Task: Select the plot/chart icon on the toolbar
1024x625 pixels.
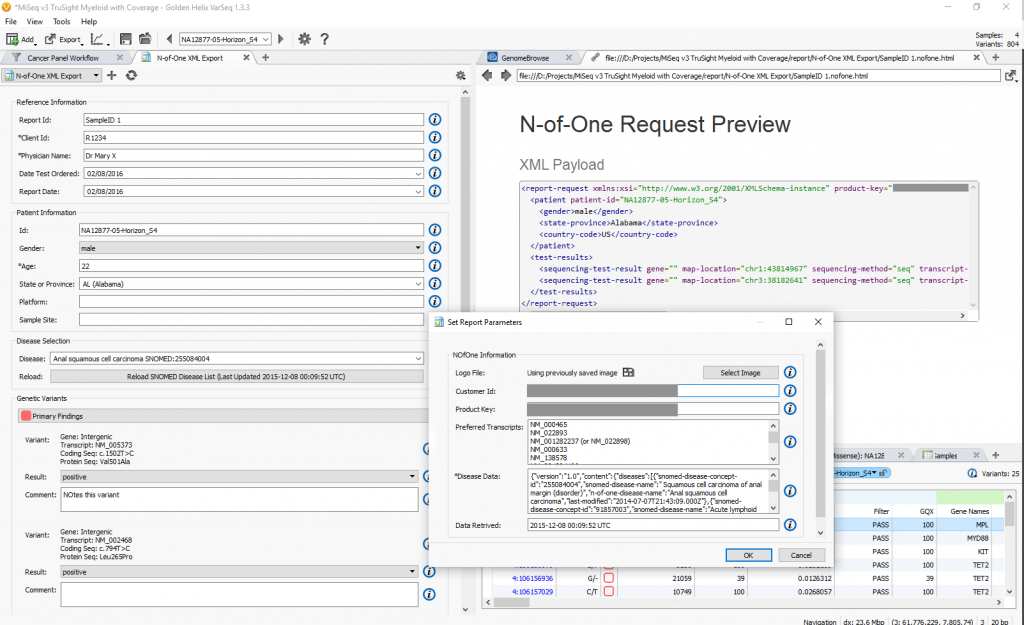Action: (x=97, y=38)
